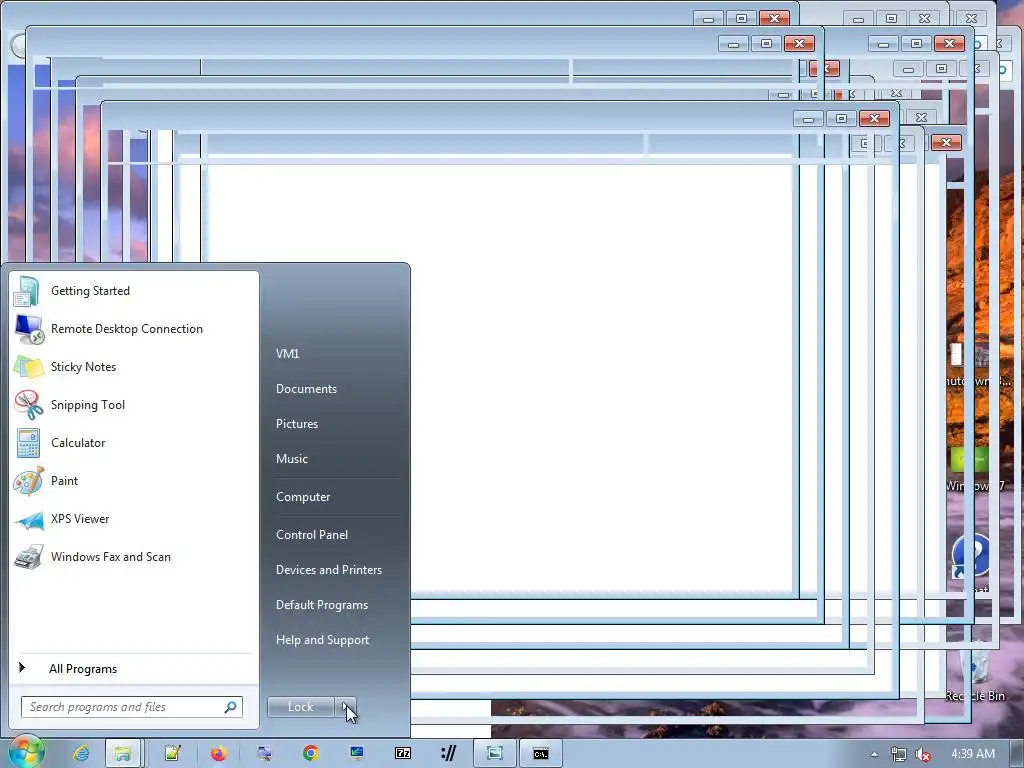The image size is (1024, 768).
Task: Click the :// app icon on taskbar
Action: 449,754
